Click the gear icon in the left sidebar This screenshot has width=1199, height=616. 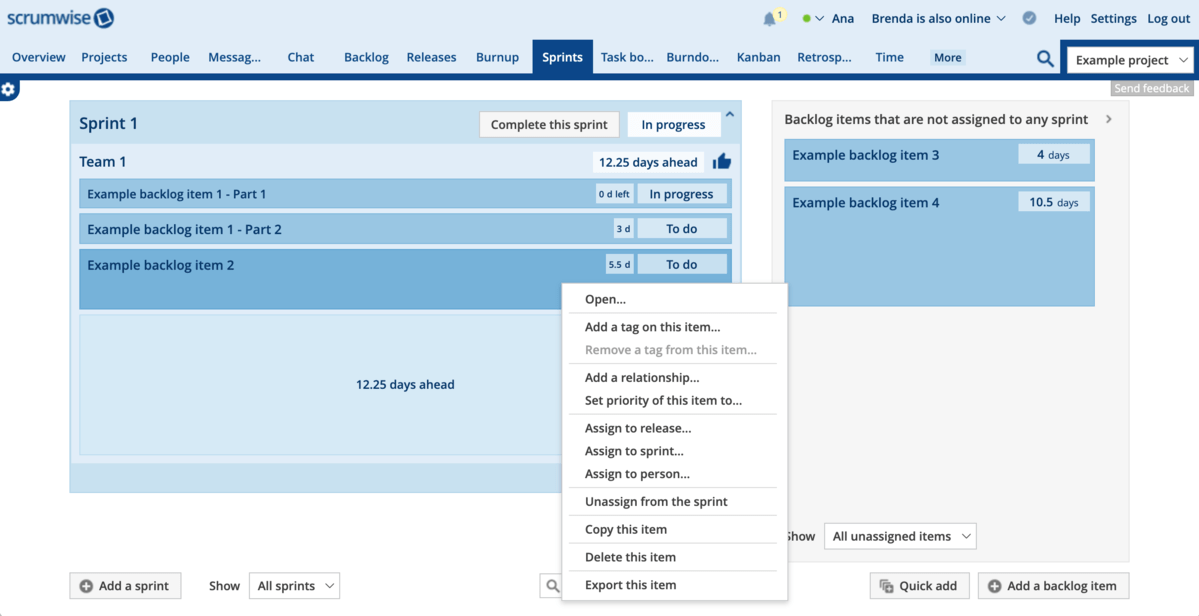(9, 89)
